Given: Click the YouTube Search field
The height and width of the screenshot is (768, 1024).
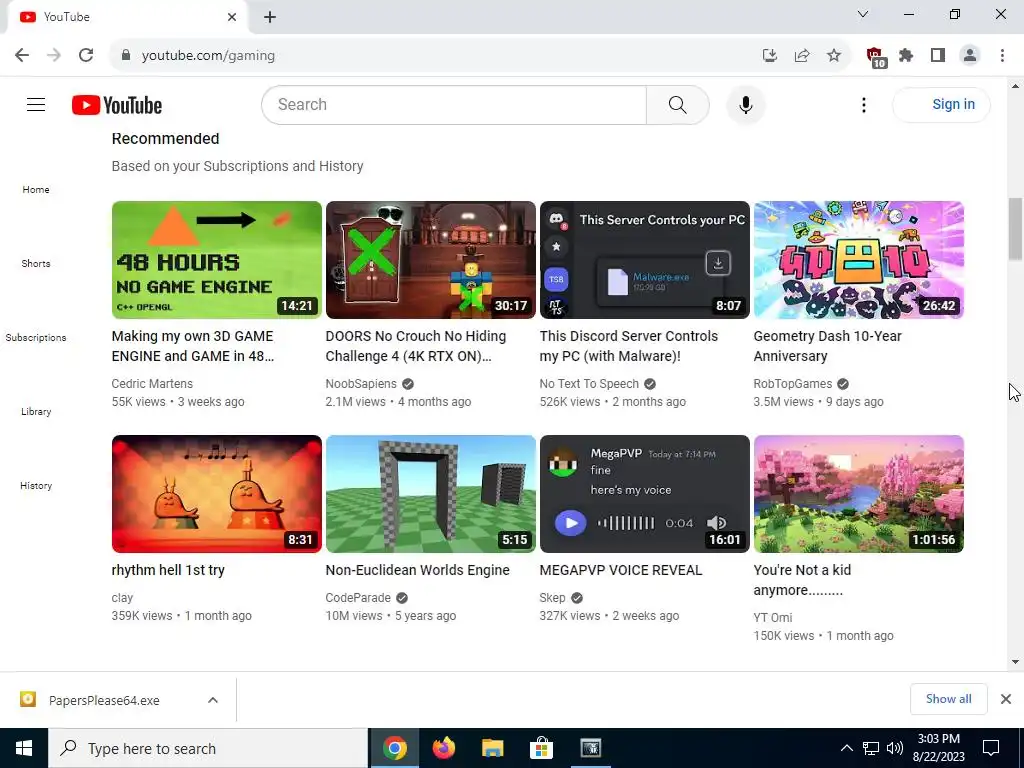Looking at the screenshot, I should [x=454, y=104].
